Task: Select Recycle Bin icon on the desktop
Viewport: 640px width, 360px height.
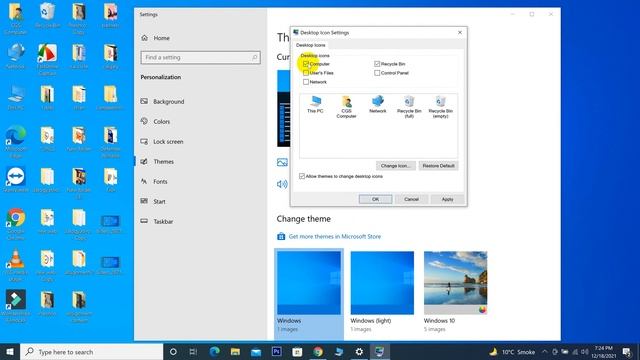Action: (47, 16)
